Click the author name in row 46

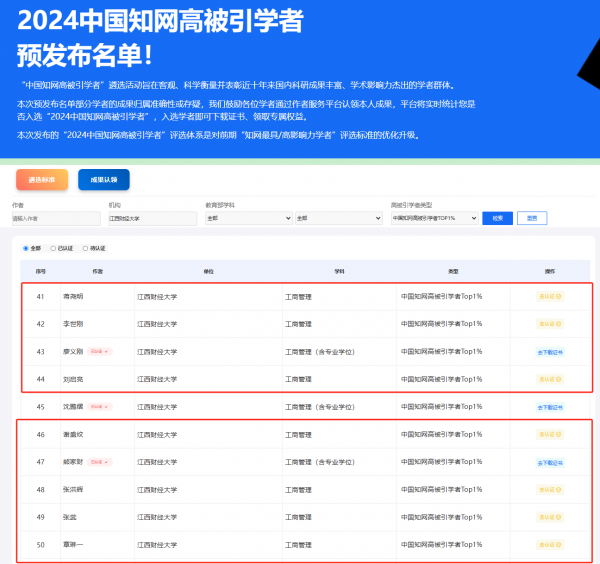pyautogui.click(x=73, y=434)
